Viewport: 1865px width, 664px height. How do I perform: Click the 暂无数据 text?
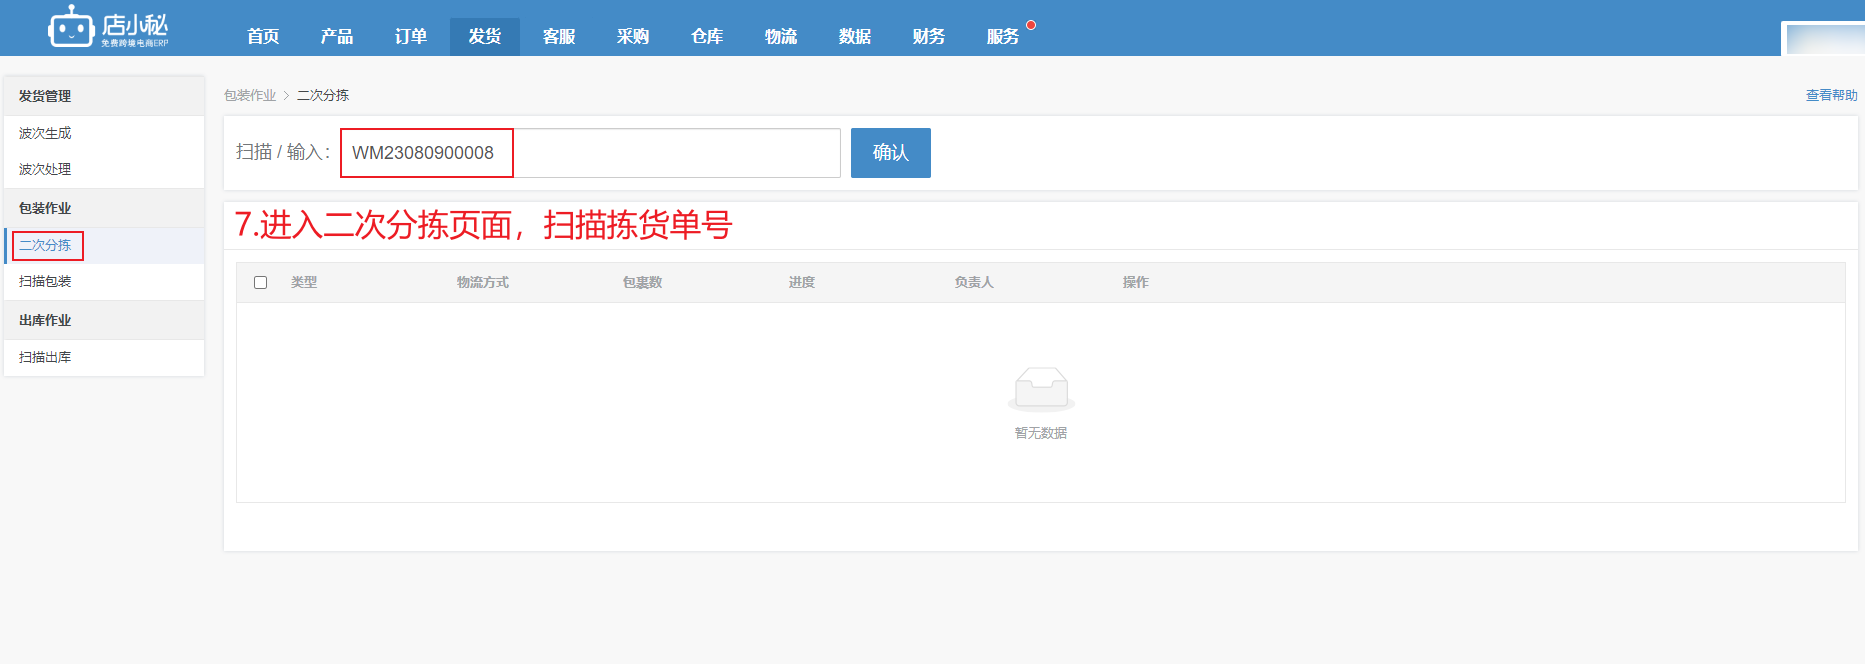[x=1041, y=433]
